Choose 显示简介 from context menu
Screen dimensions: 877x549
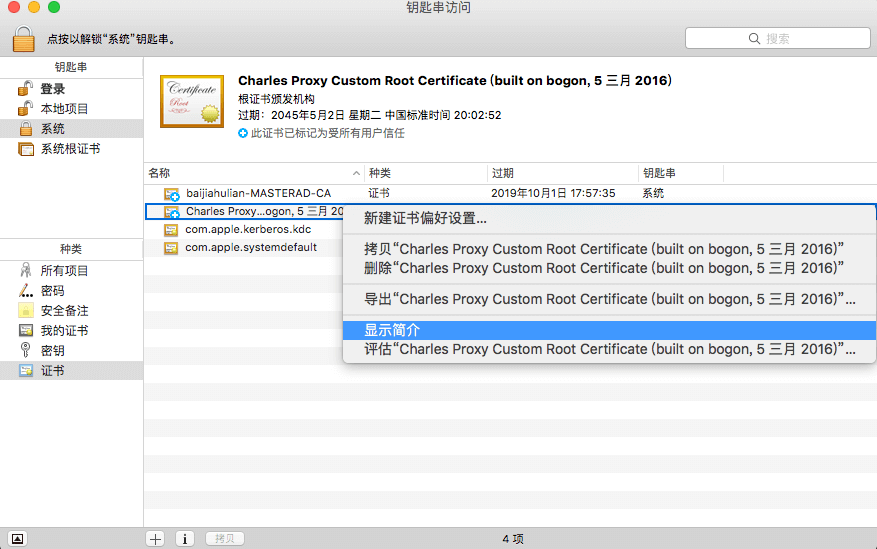609,330
